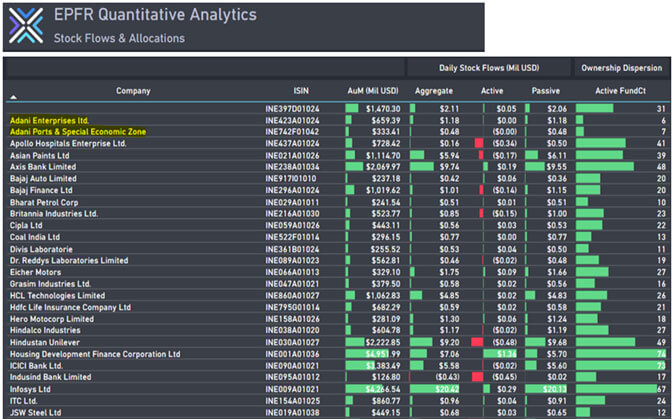
Task: Select Hero Motocorp Limited row
Action: (x=338, y=319)
